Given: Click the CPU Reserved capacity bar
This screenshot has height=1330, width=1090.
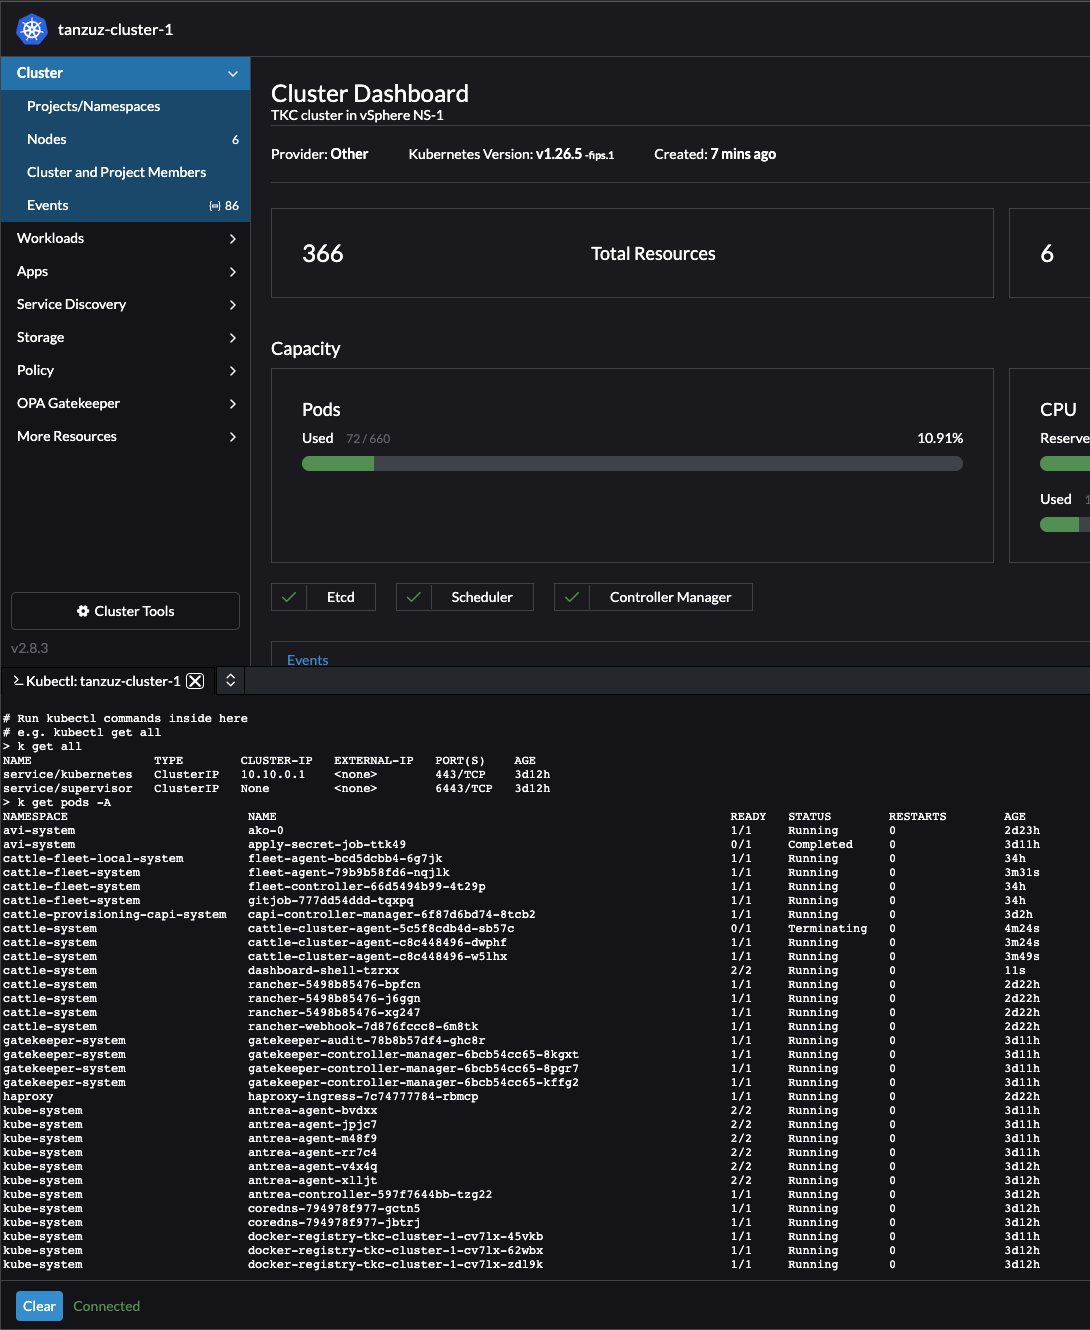Looking at the screenshot, I should (1065, 464).
